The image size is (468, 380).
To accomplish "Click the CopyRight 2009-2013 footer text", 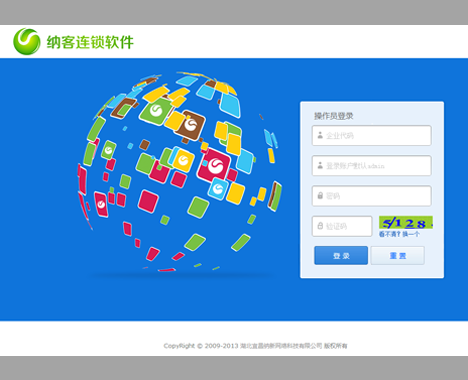I will 255,346.
